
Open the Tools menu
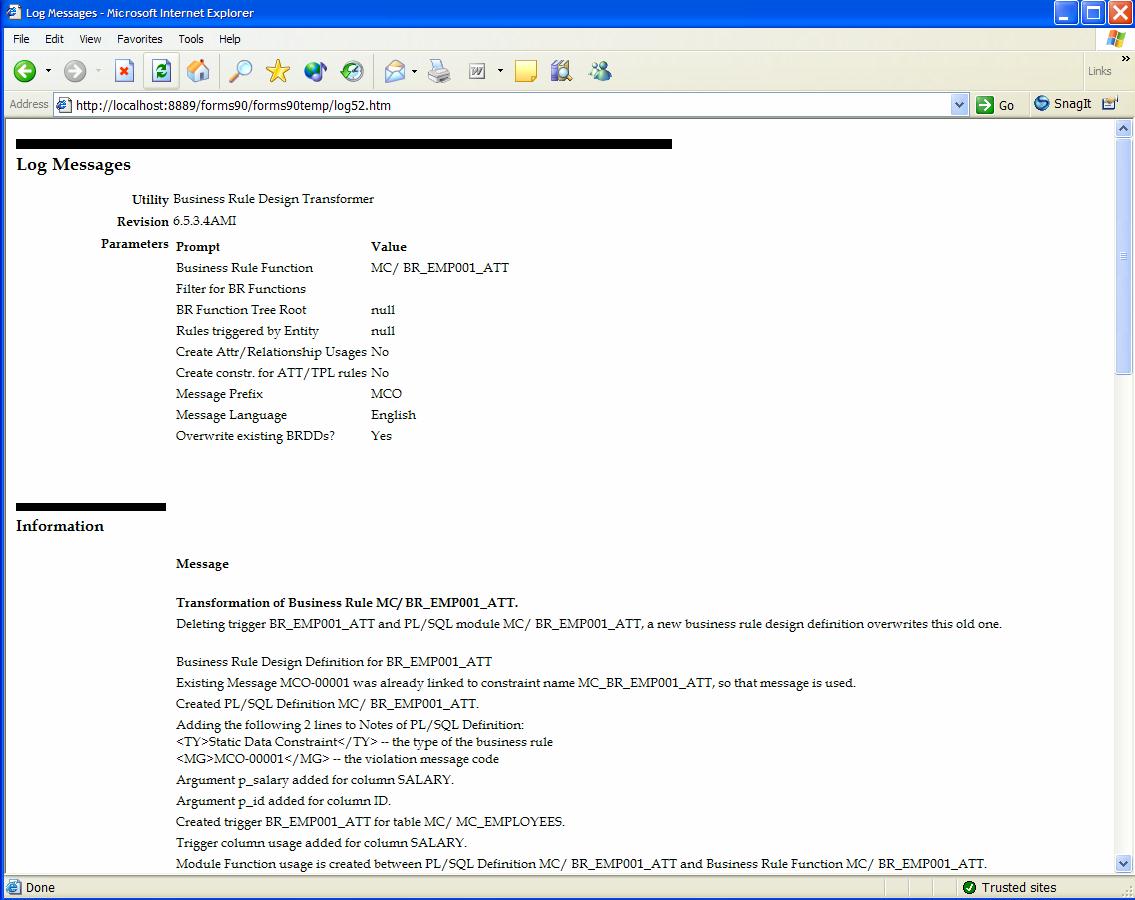tap(191, 39)
